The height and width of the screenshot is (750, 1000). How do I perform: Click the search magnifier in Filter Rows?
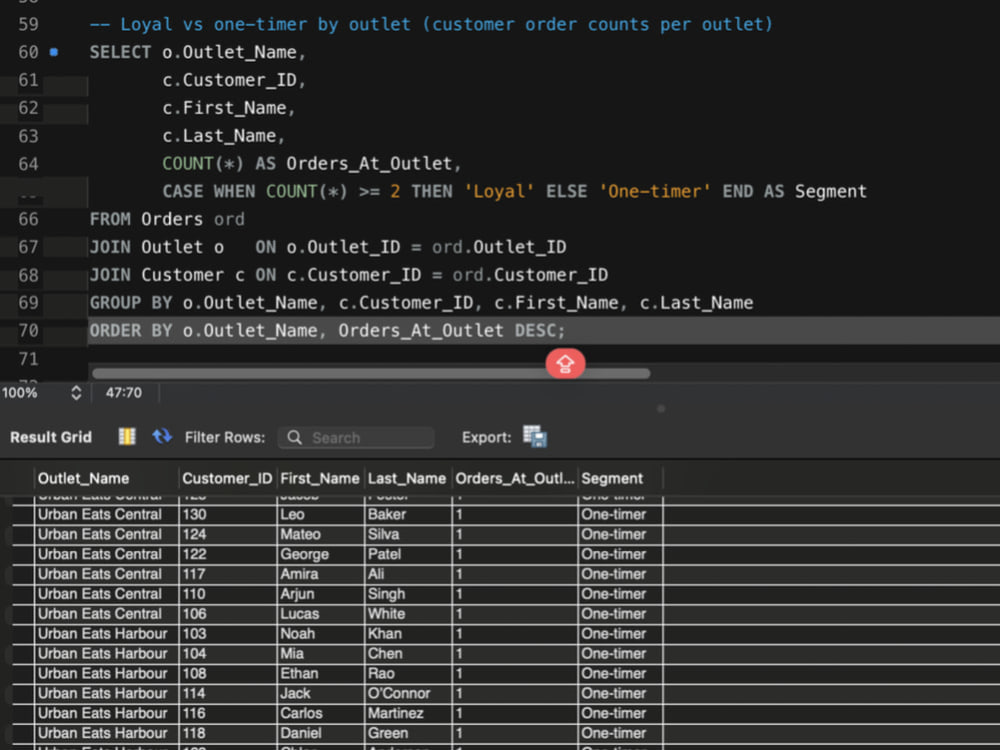point(294,437)
